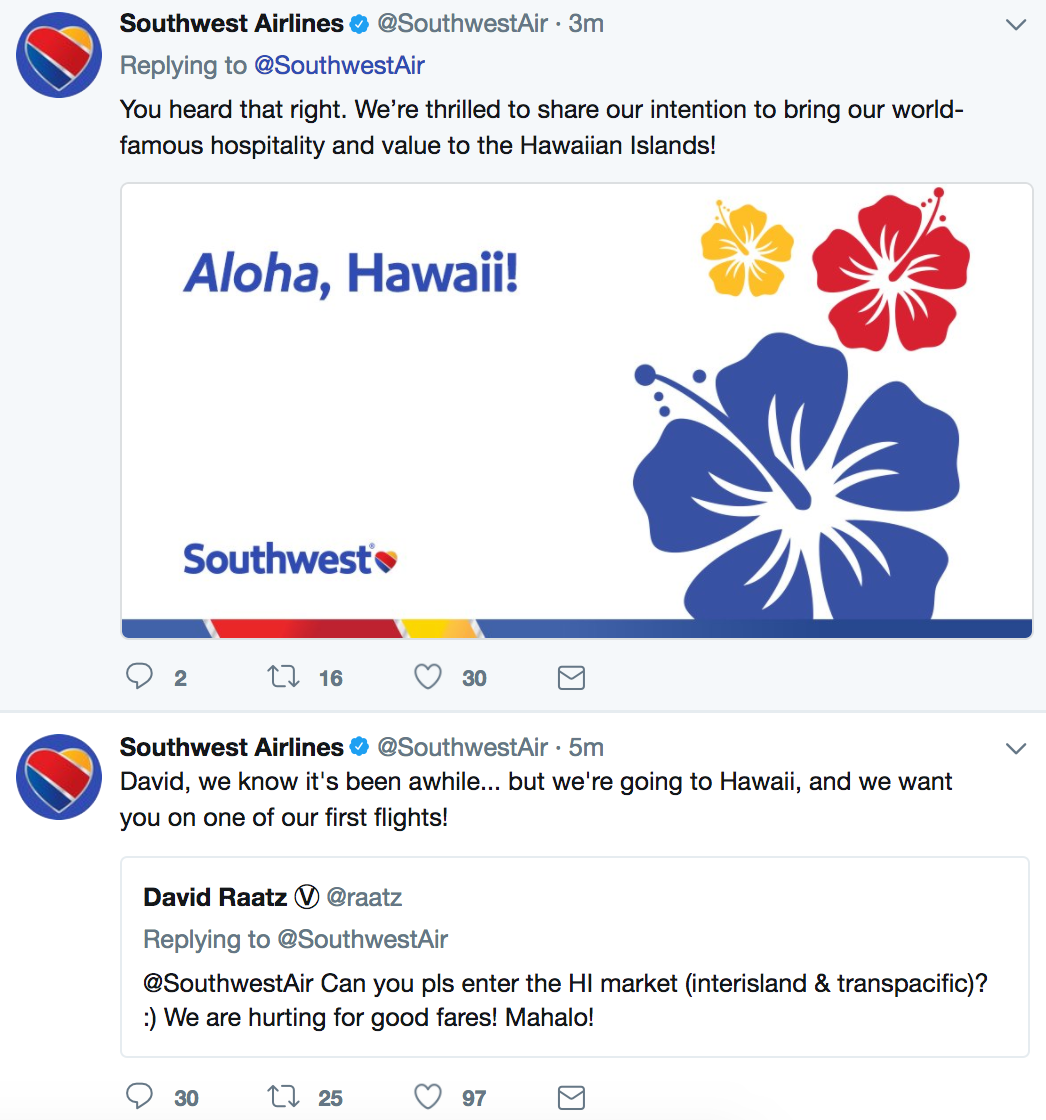Open the @SouthwestAir link in Replying to
This screenshot has height=1120, width=1046.
[x=339, y=66]
